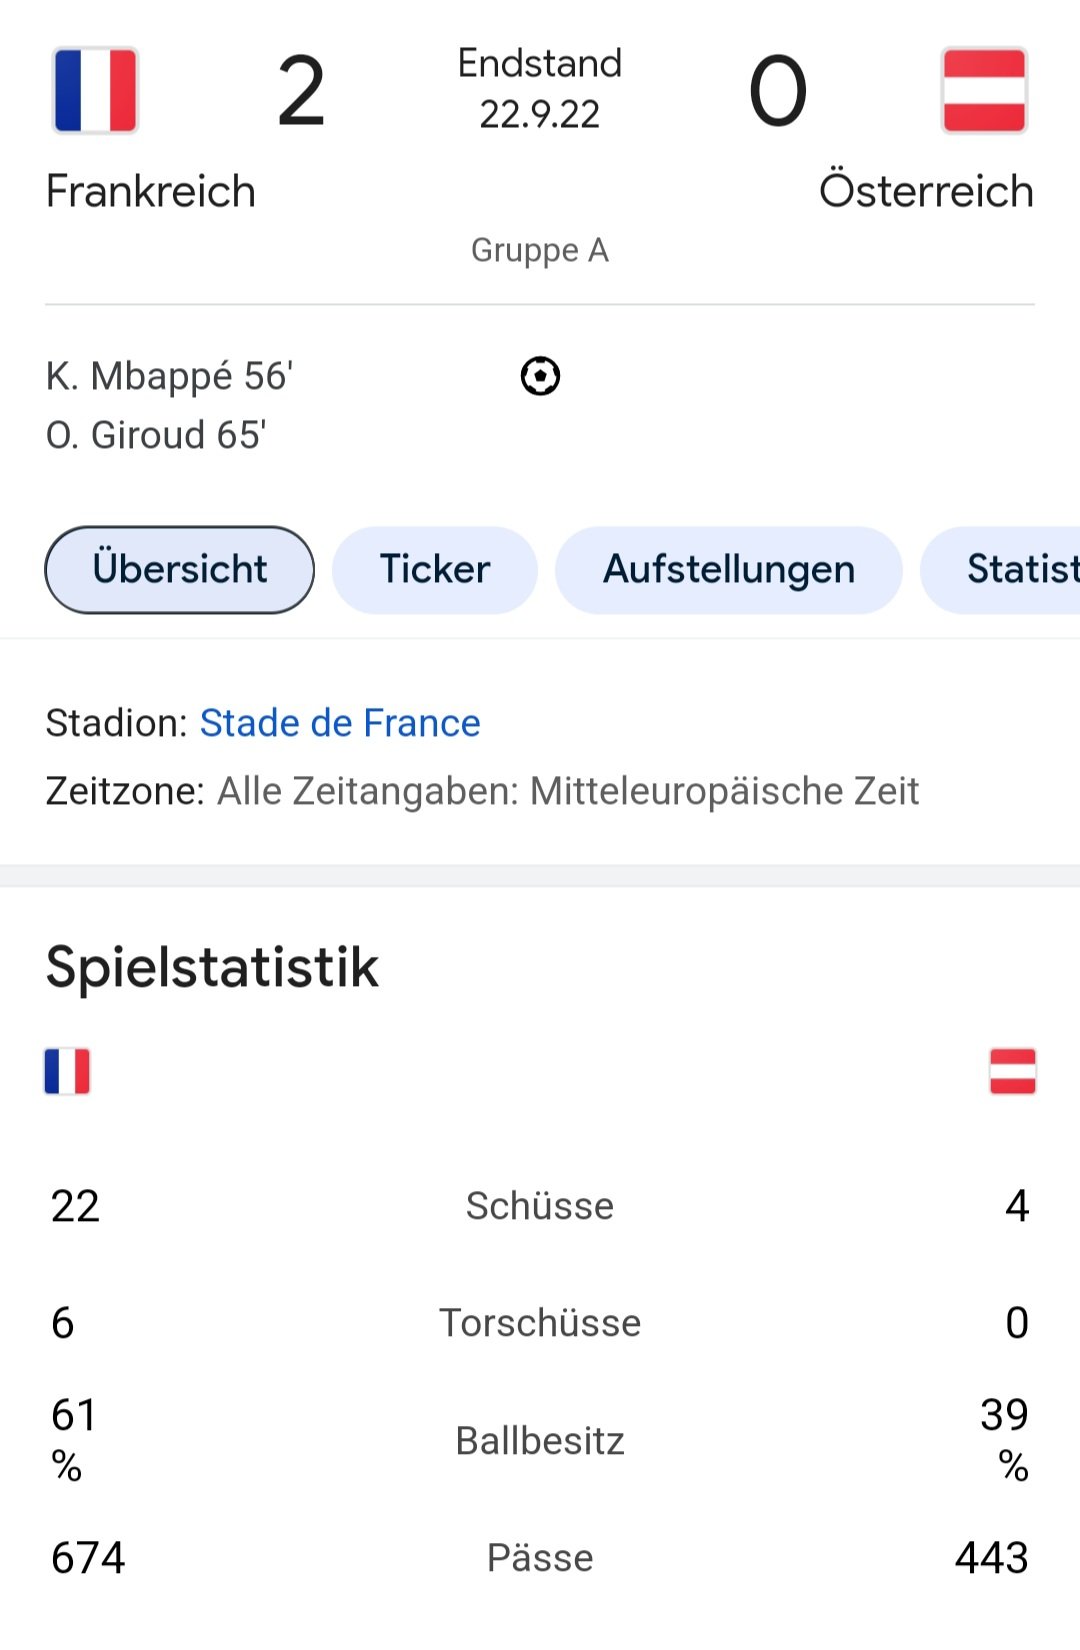This screenshot has height=1650, width=1080.
Task: Tap the Ballbesitz statistic label
Action: [540, 1441]
